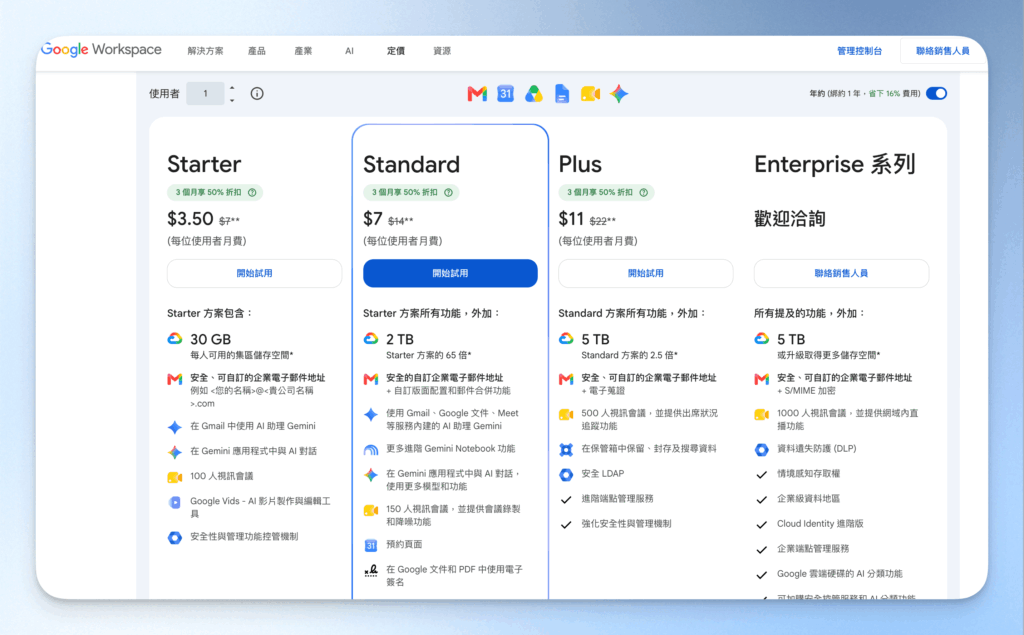
Task: Click DLP icon beside 資料遺失防護
Action: coord(761,449)
